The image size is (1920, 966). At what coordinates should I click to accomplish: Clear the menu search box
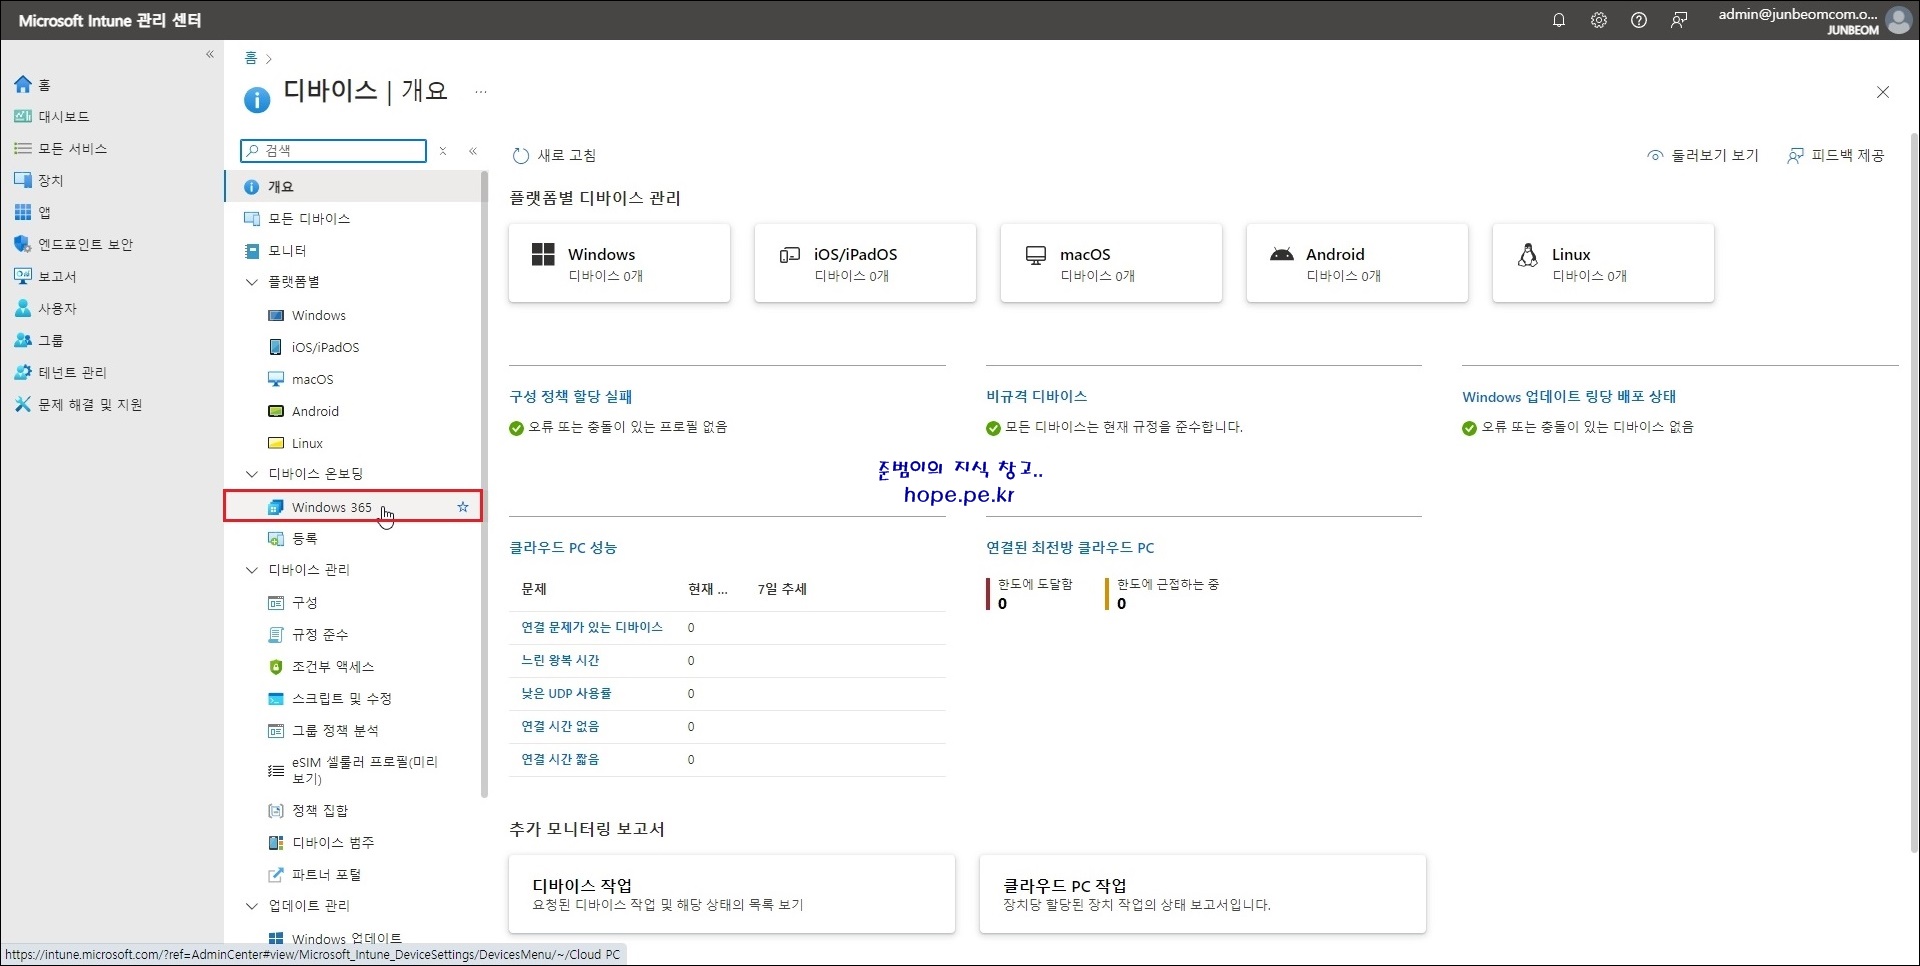pos(443,151)
